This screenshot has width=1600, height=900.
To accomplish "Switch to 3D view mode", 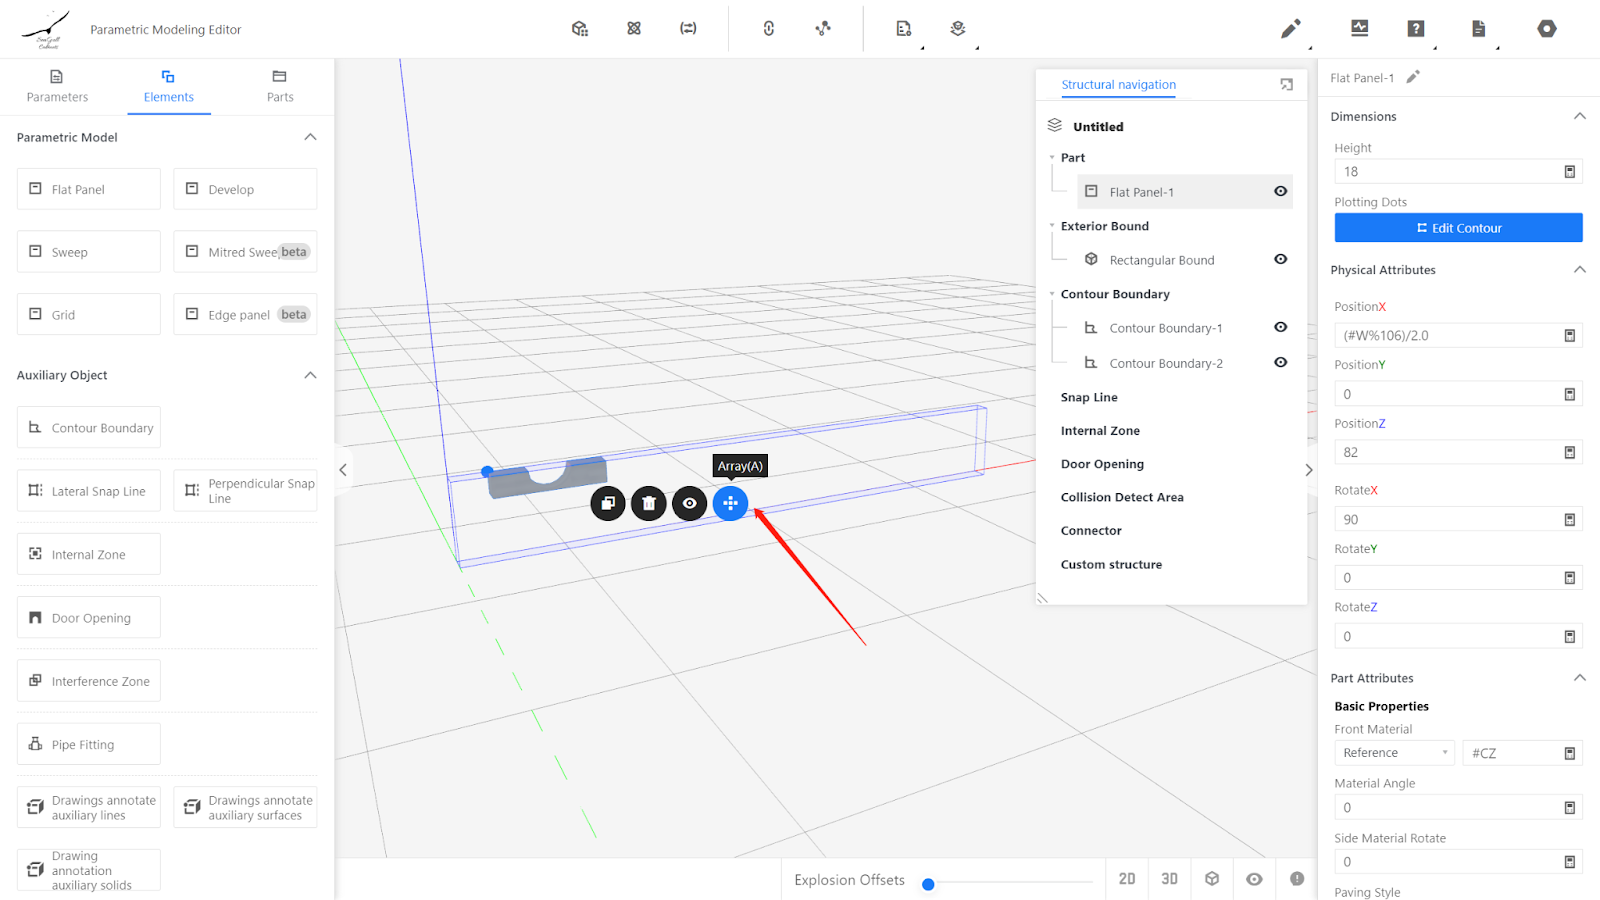I will tap(1169, 879).
